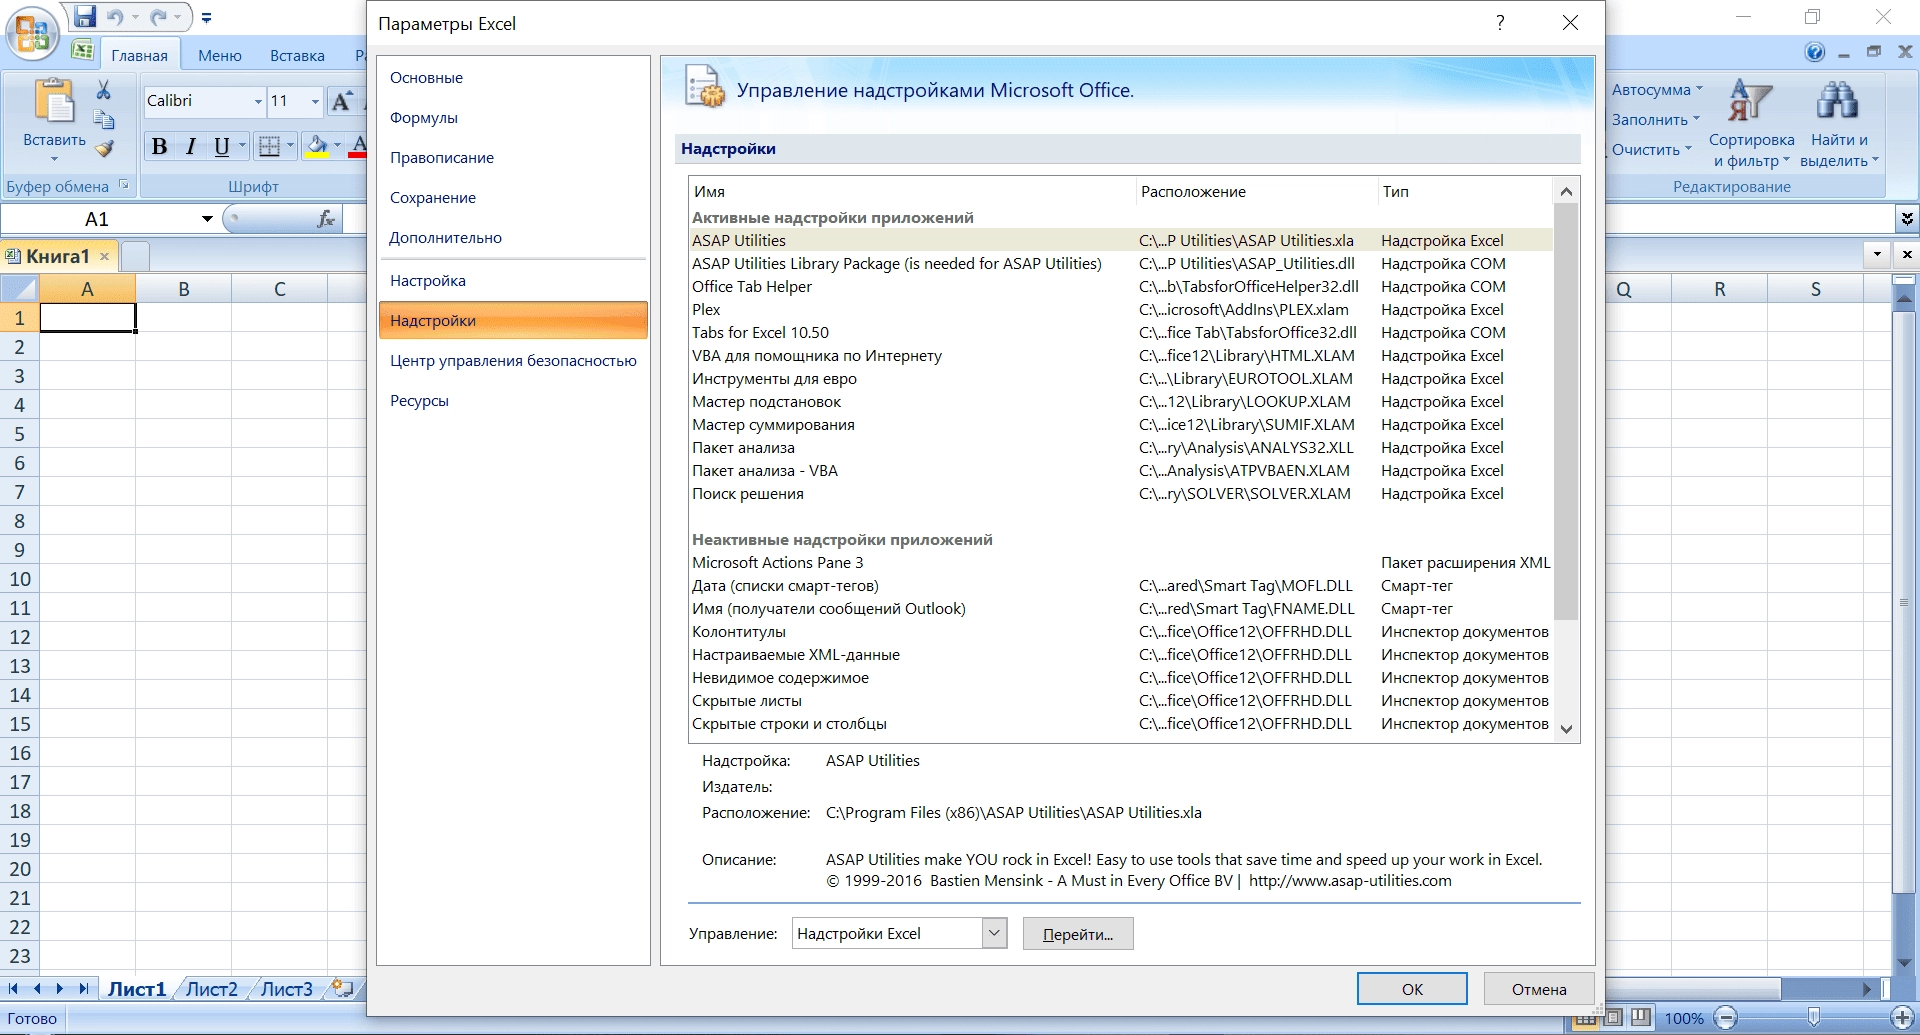1920x1035 pixels.
Task: Select Office Tab Helper add-in row
Action: (x=1120, y=287)
